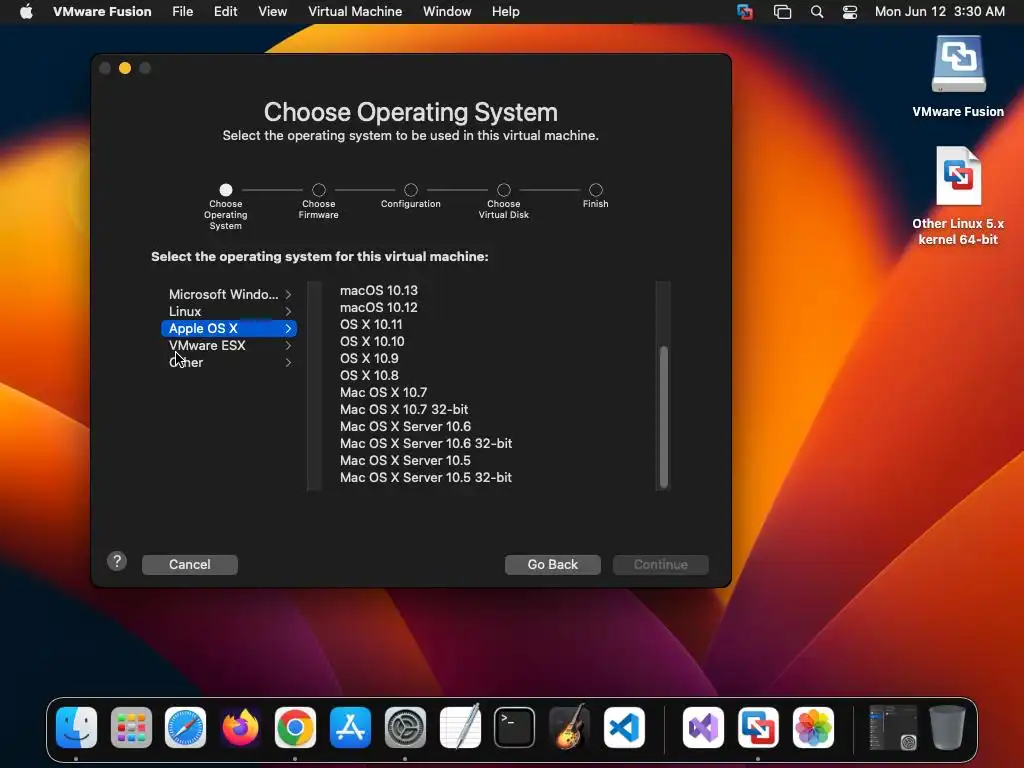Select OS X 10.9
Image resolution: width=1024 pixels, height=768 pixels.
[369, 359]
